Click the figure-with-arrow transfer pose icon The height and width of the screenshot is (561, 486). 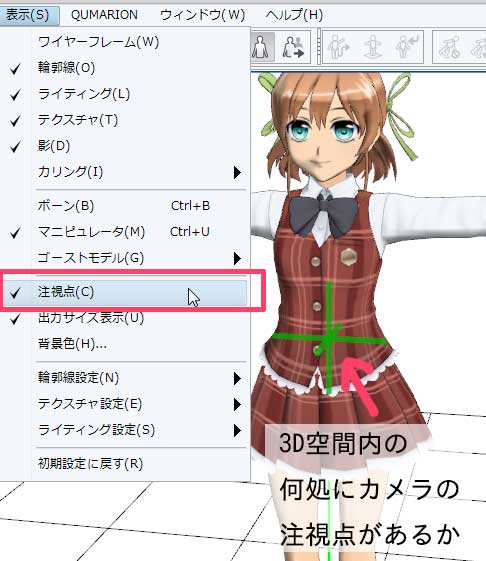(293, 47)
